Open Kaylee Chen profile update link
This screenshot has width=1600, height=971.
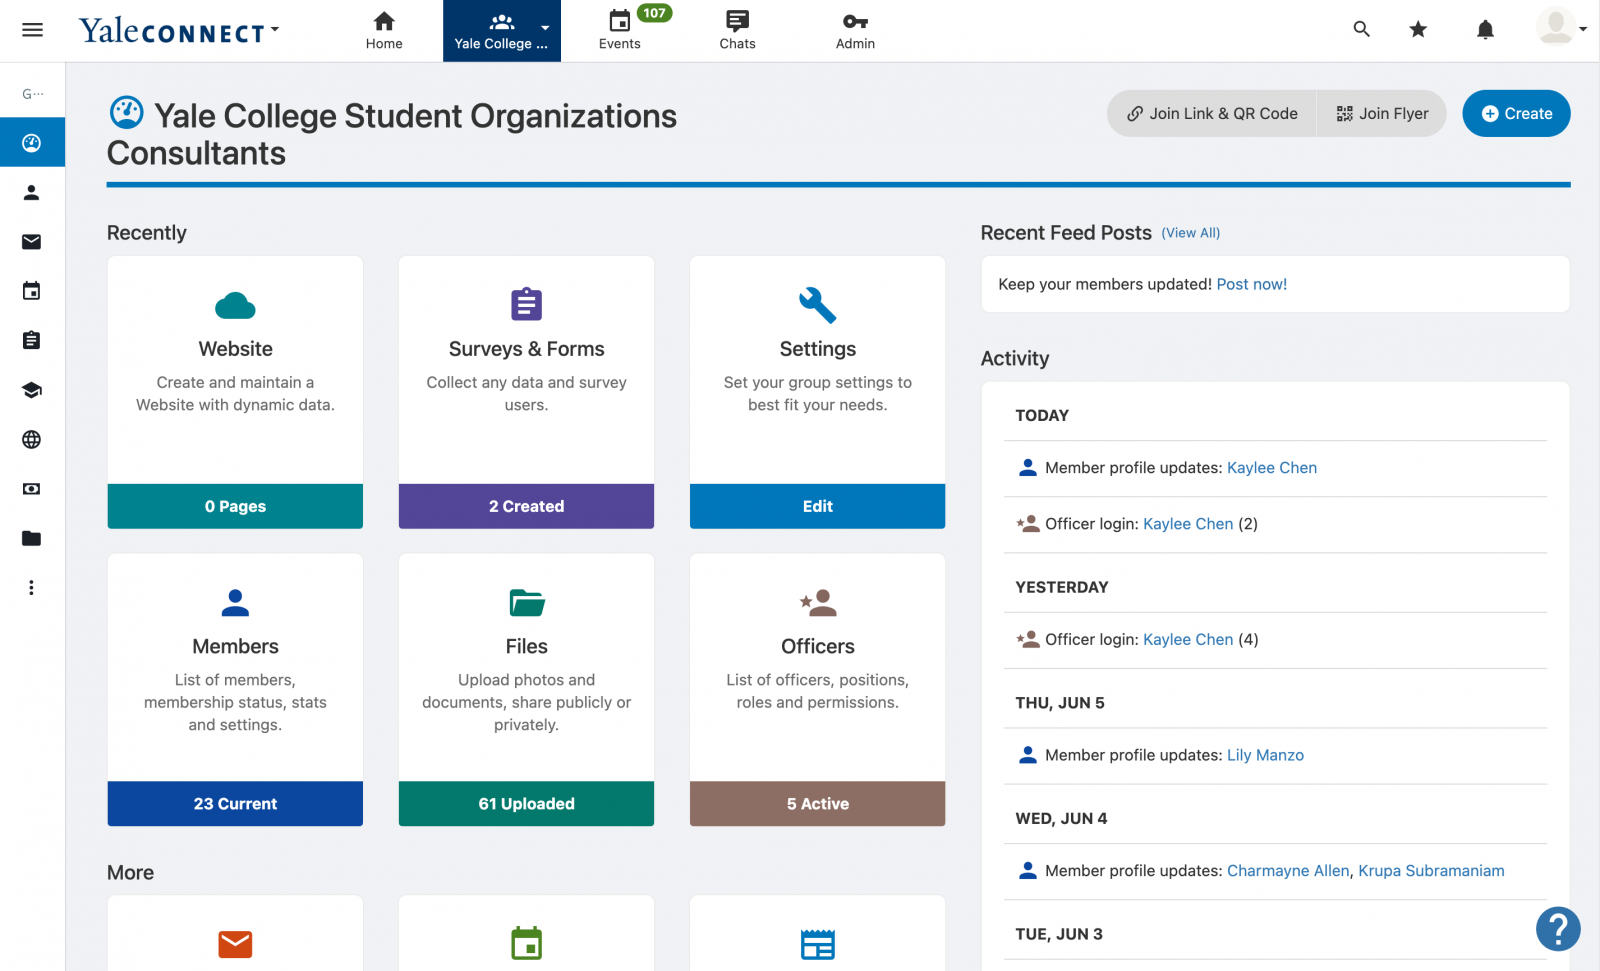tap(1272, 468)
